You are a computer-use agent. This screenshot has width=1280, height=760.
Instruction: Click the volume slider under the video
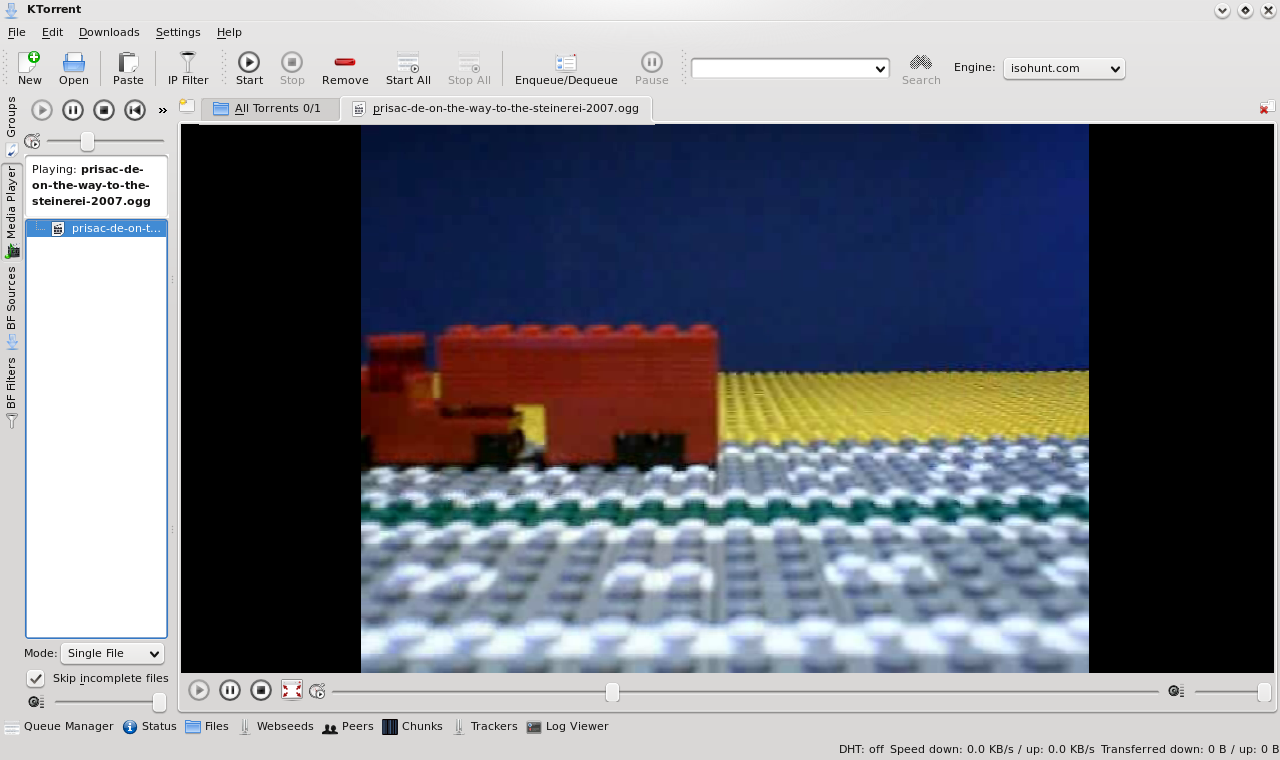pos(1233,691)
